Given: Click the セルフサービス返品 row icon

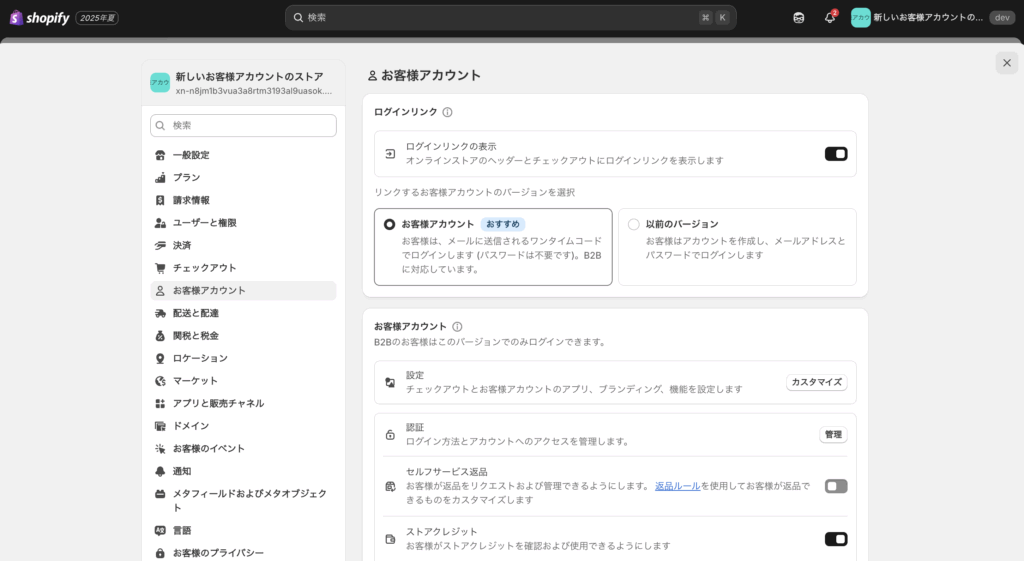Looking at the screenshot, I should tap(390, 486).
